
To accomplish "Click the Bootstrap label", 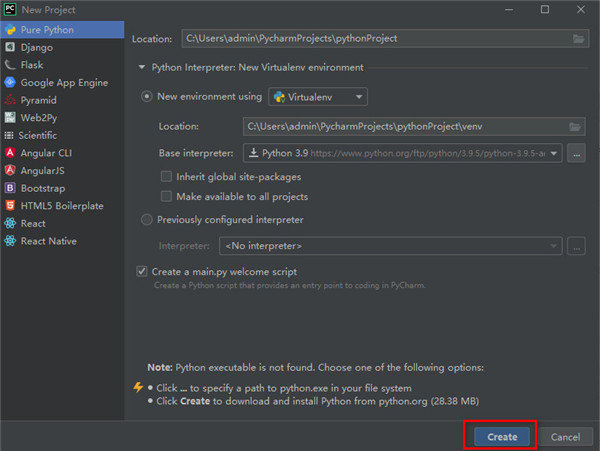I will click(43, 188).
